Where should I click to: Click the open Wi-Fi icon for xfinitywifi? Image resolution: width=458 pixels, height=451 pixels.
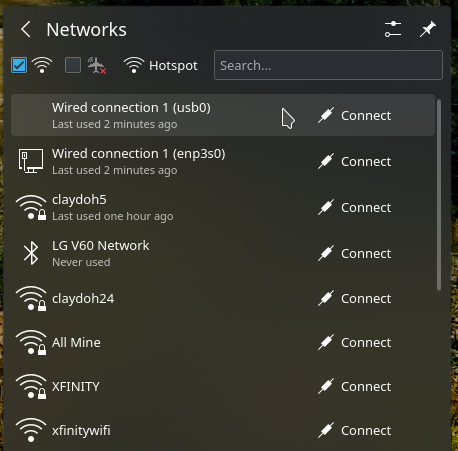(31, 430)
